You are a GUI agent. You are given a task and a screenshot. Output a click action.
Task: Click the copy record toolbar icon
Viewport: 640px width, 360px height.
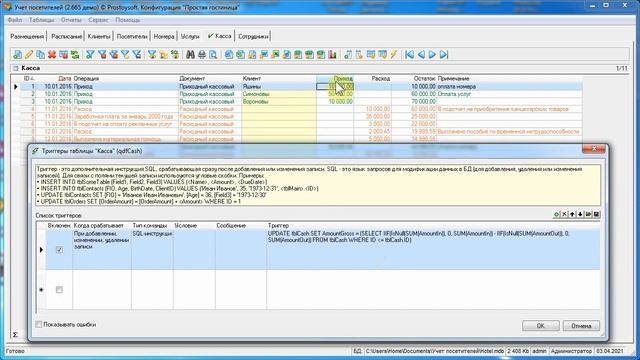pos(40,55)
